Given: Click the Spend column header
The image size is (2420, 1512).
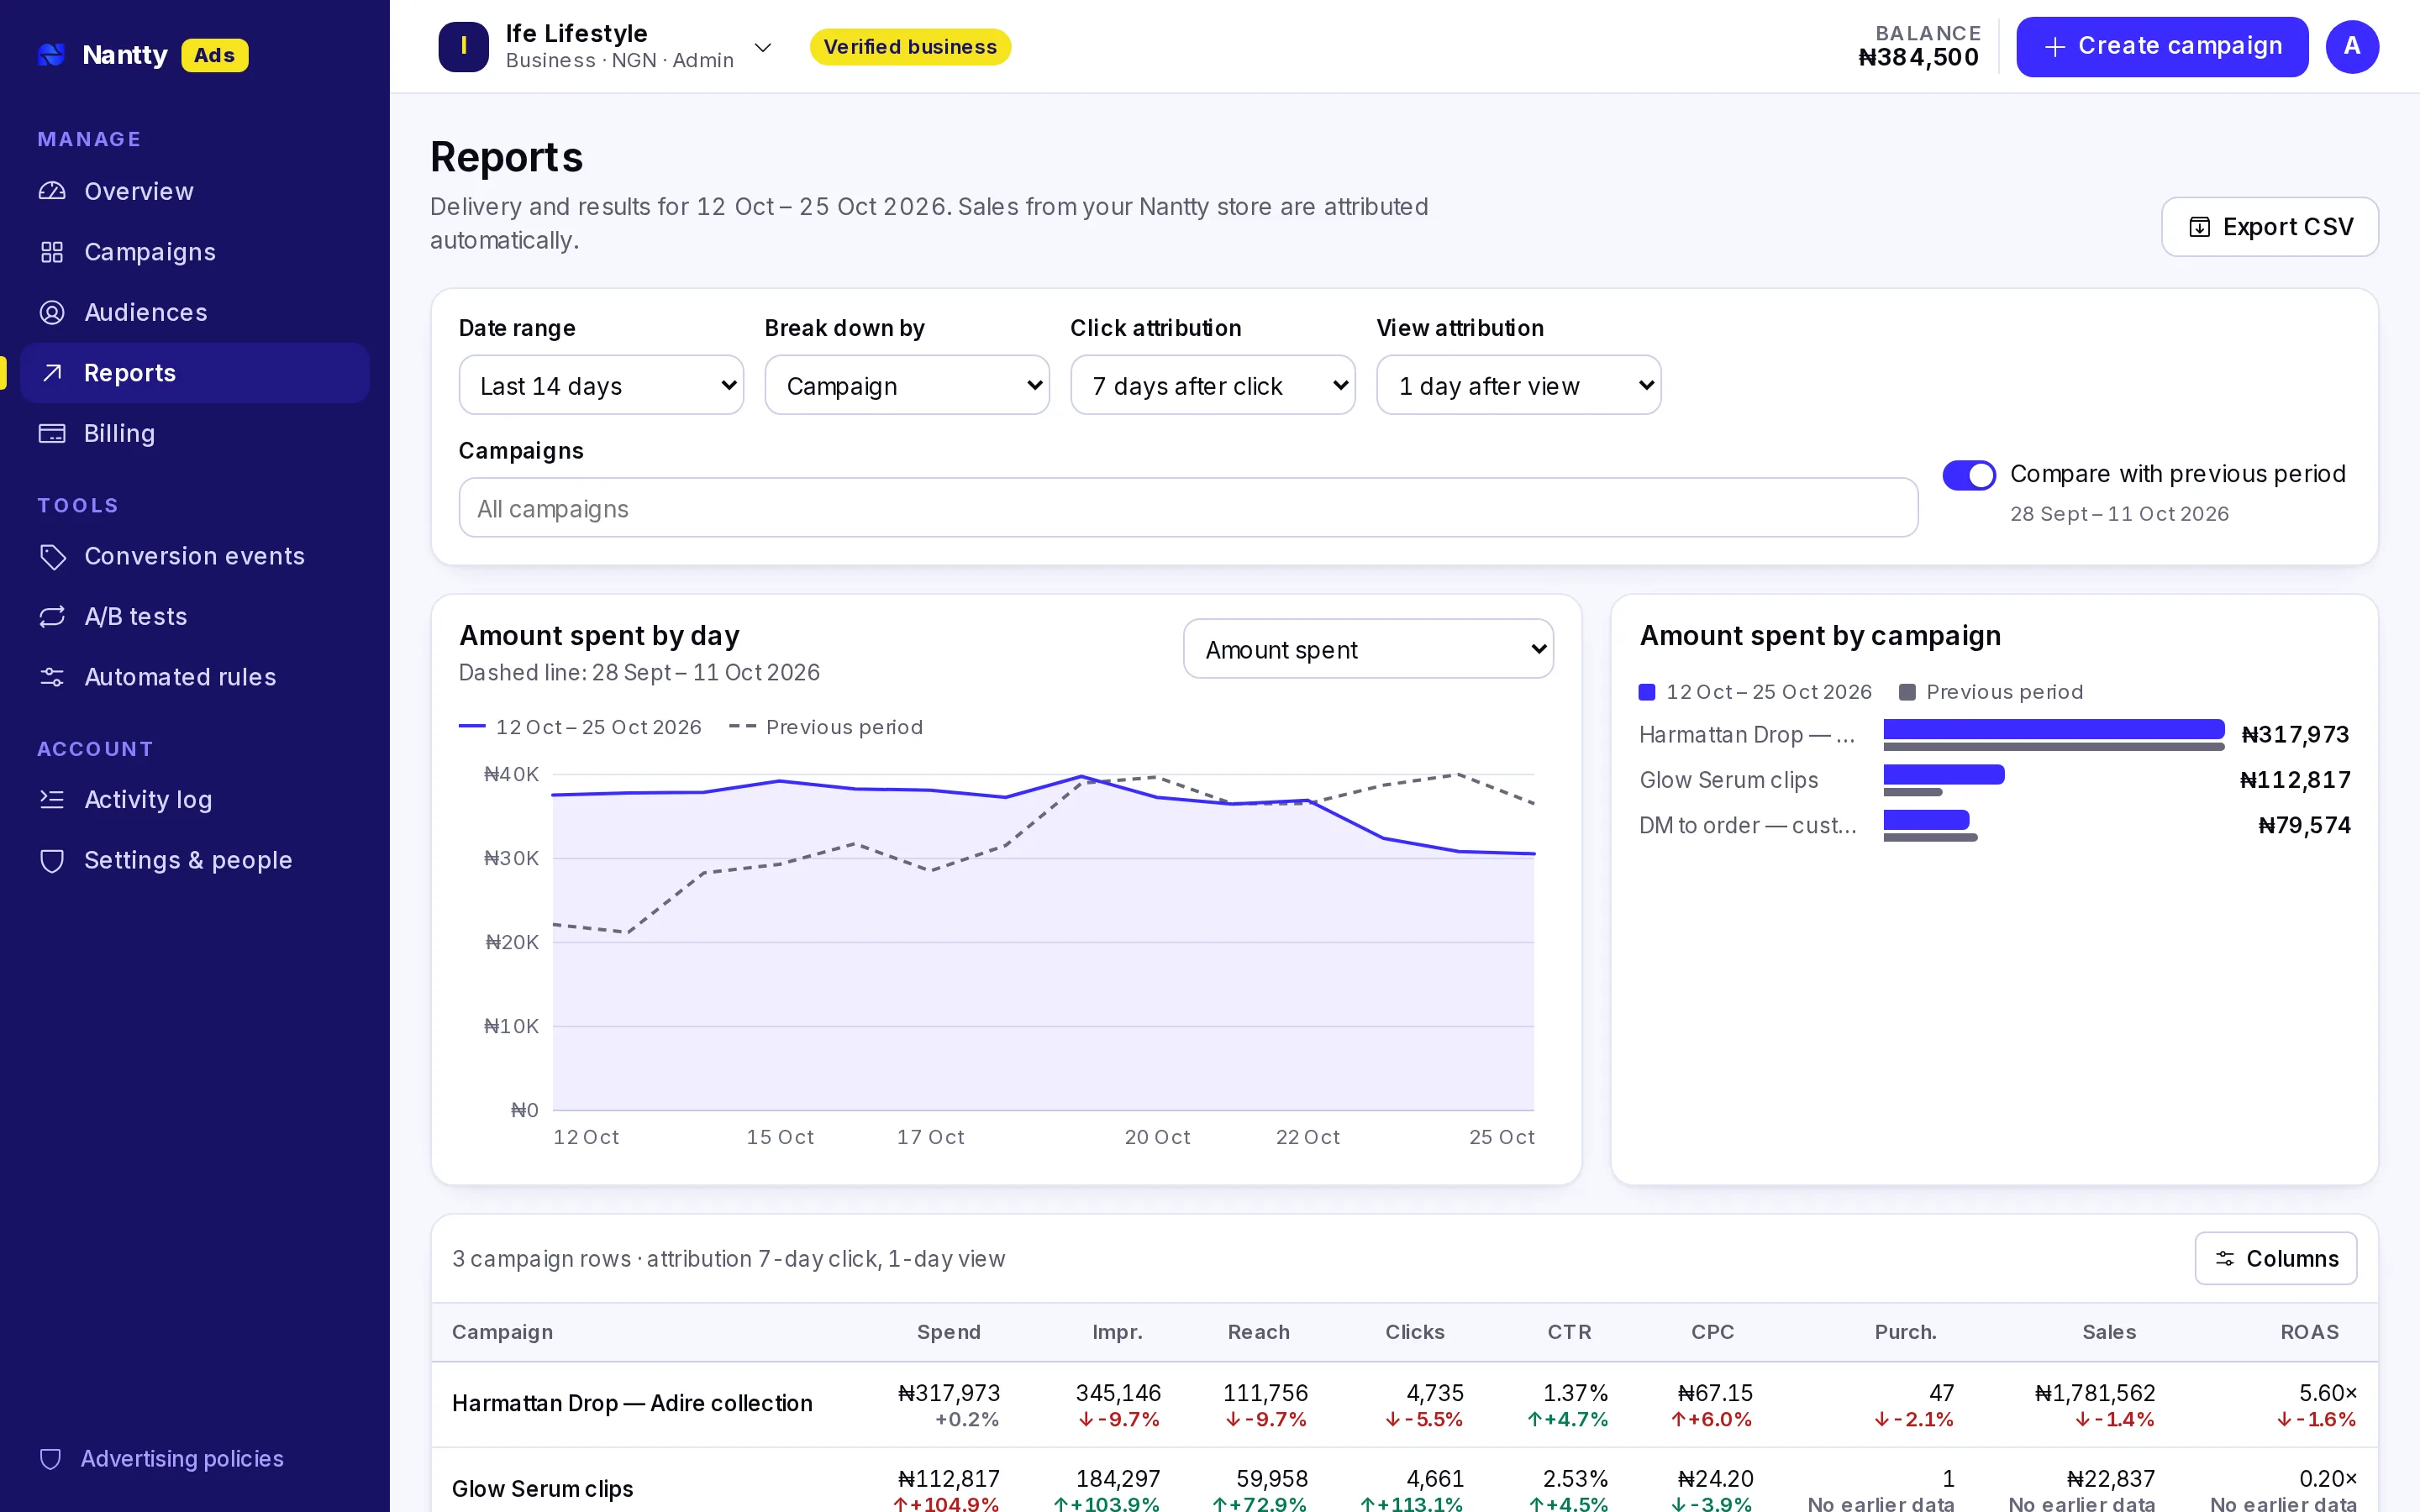Looking at the screenshot, I should pos(948,1332).
